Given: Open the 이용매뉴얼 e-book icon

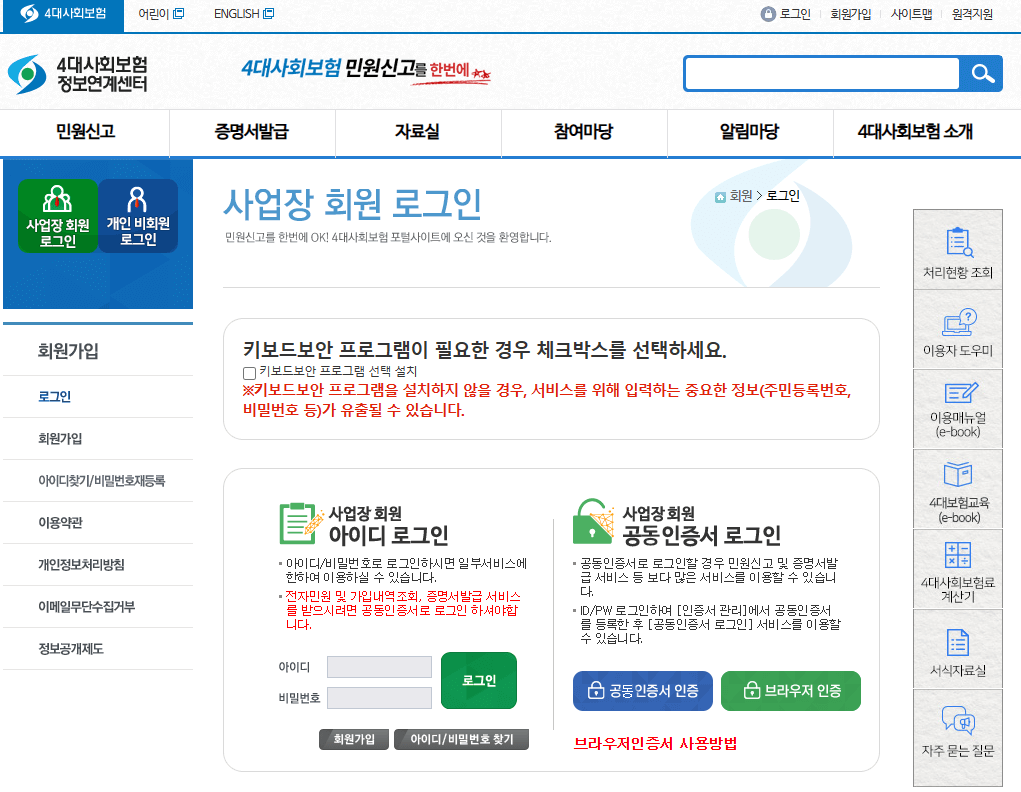Looking at the screenshot, I should (x=957, y=408).
